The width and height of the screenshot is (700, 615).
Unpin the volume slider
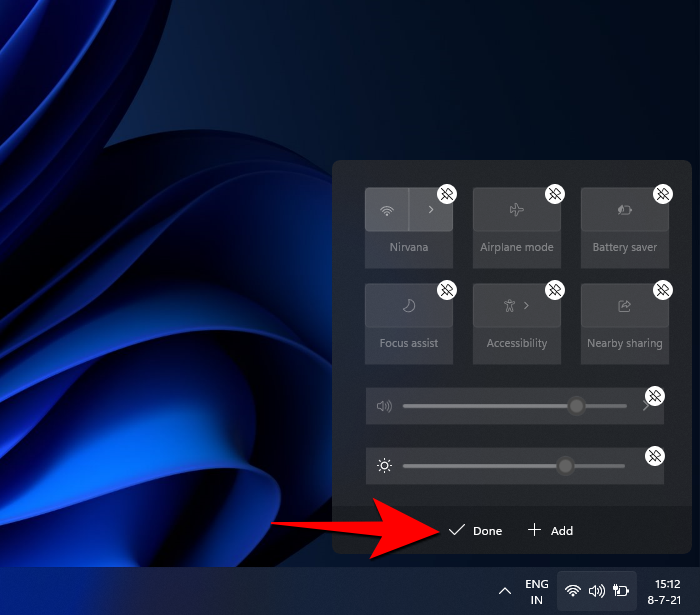point(655,396)
